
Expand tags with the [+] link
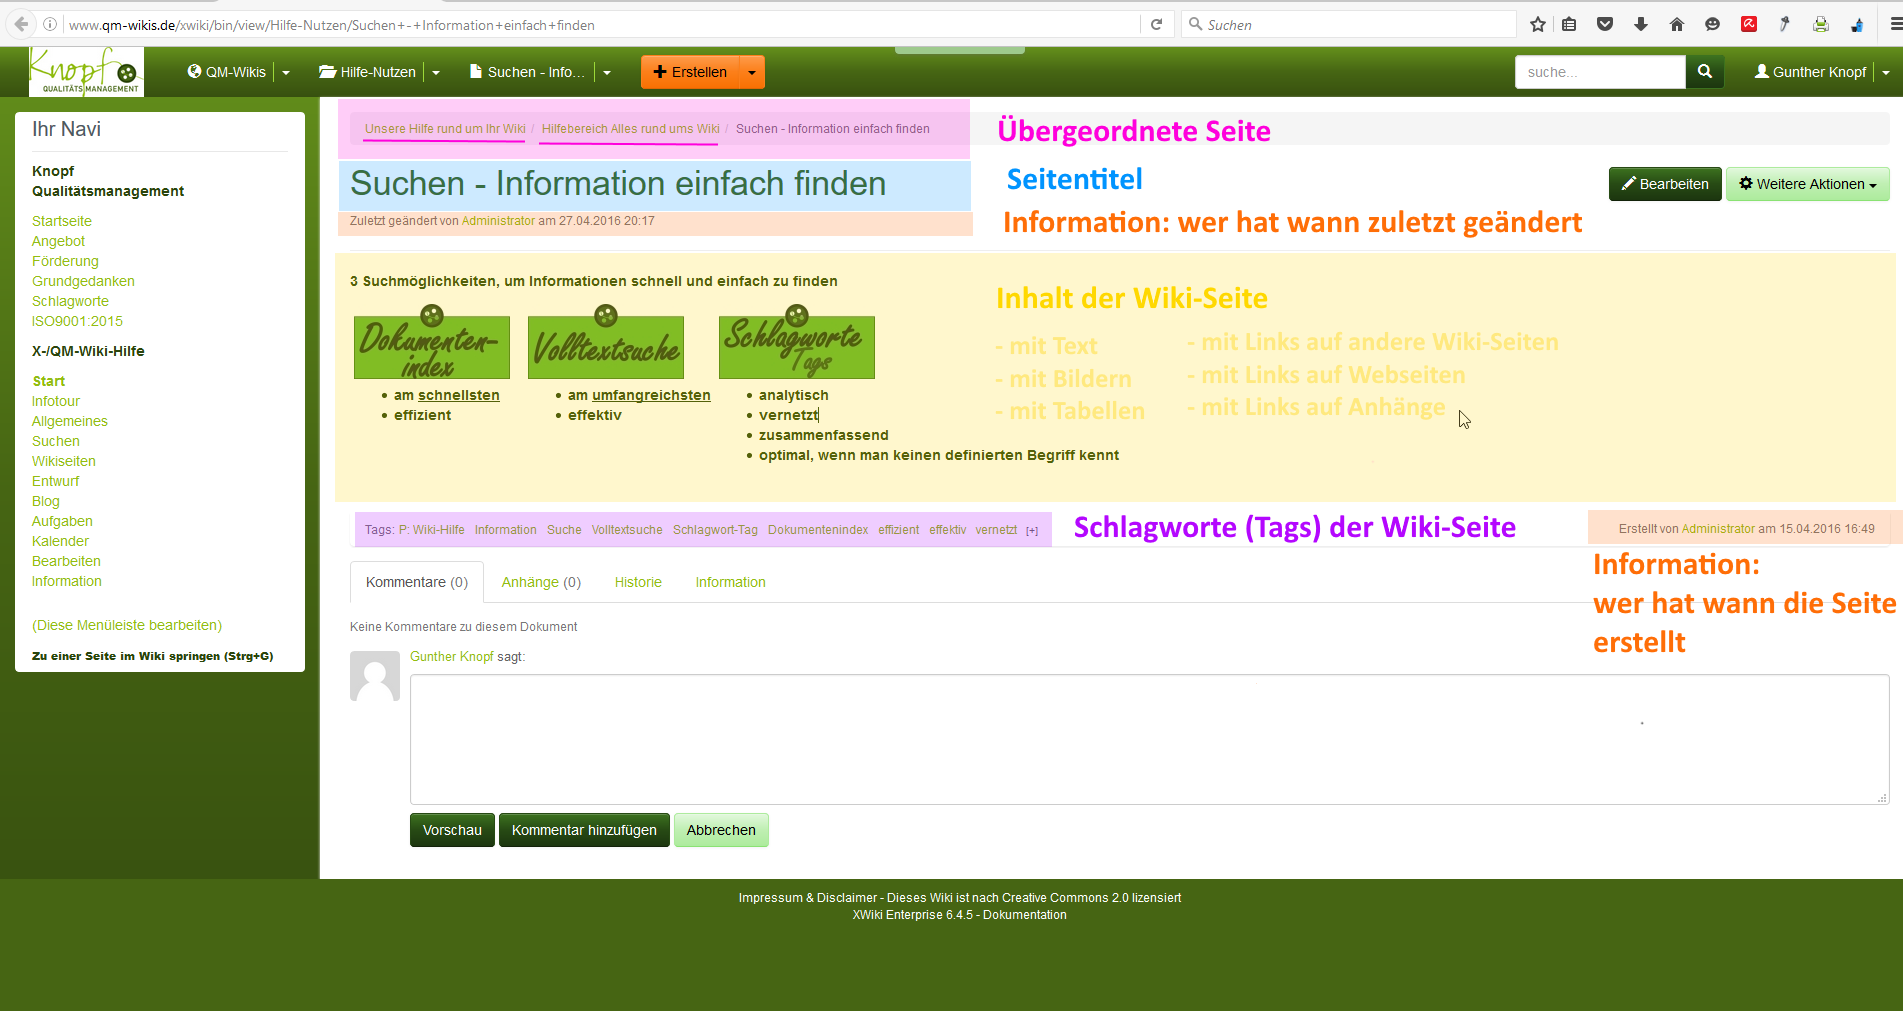coord(1032,531)
